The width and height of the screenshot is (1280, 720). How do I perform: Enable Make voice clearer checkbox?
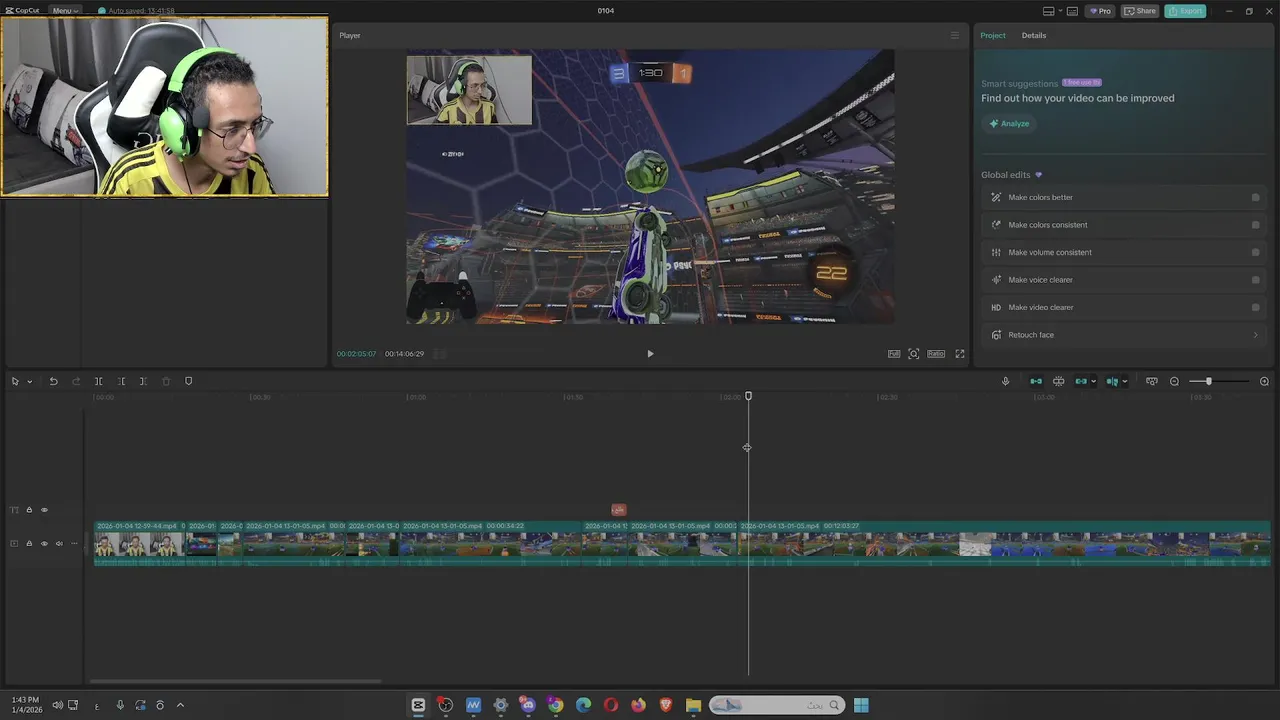[x=1256, y=280]
